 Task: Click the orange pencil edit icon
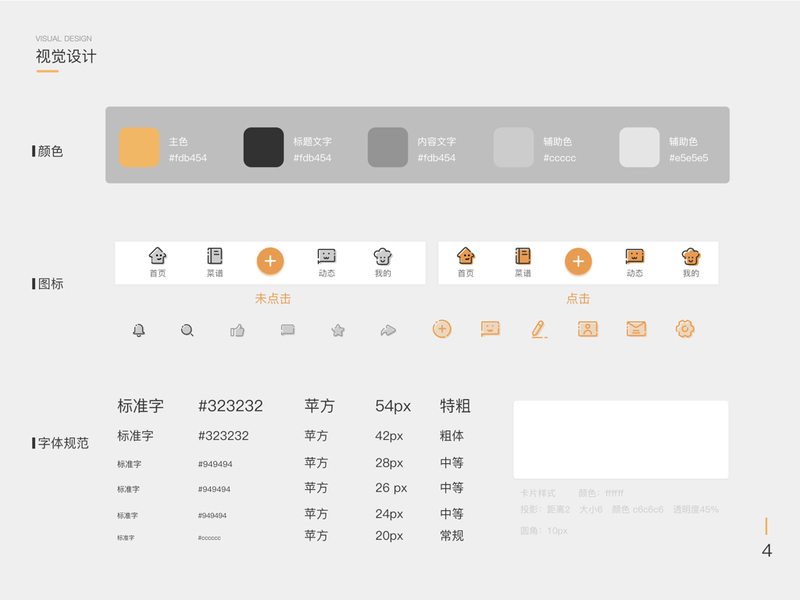(x=539, y=330)
